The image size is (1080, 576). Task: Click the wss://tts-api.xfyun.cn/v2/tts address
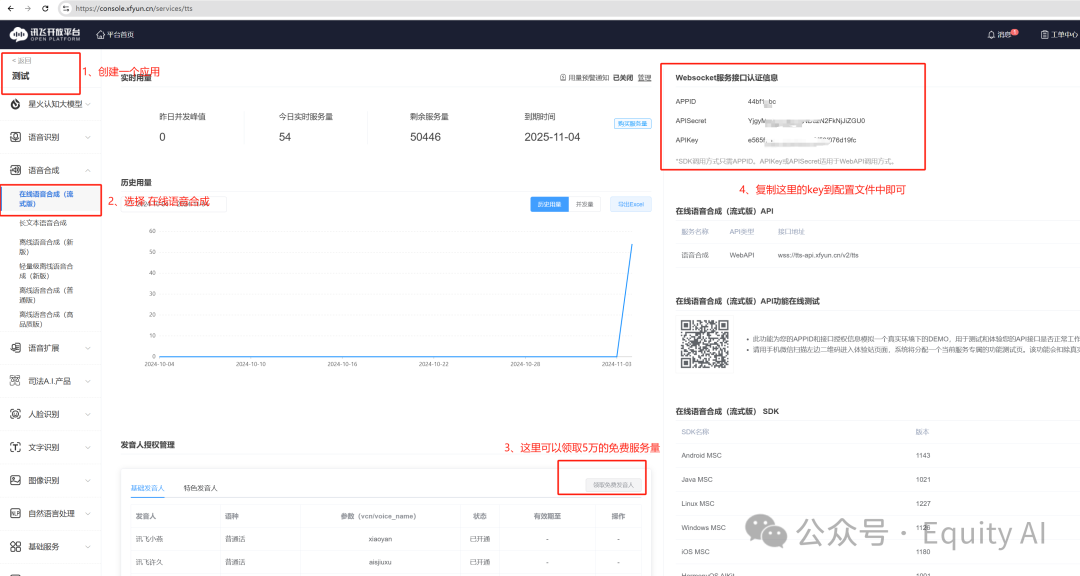pyautogui.click(x=818, y=255)
